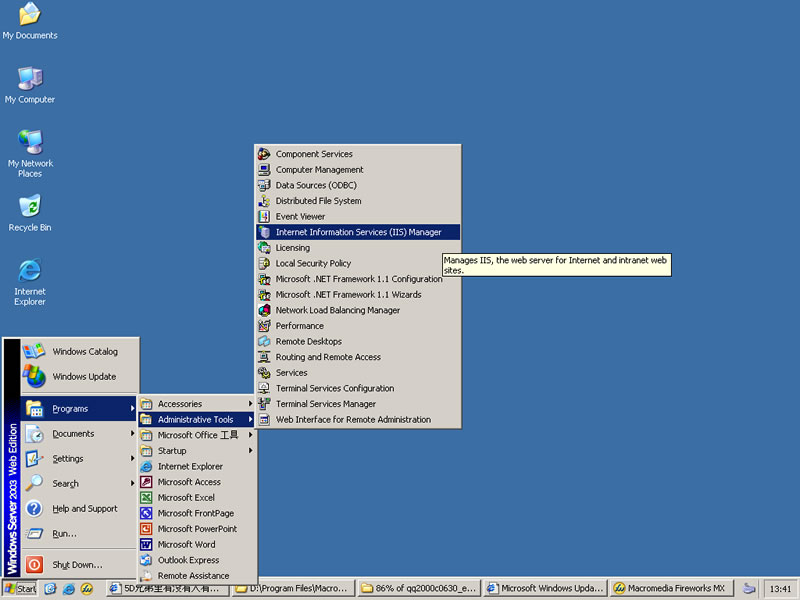
Task: Expand the Startup submenu arrow
Action: 251,451
